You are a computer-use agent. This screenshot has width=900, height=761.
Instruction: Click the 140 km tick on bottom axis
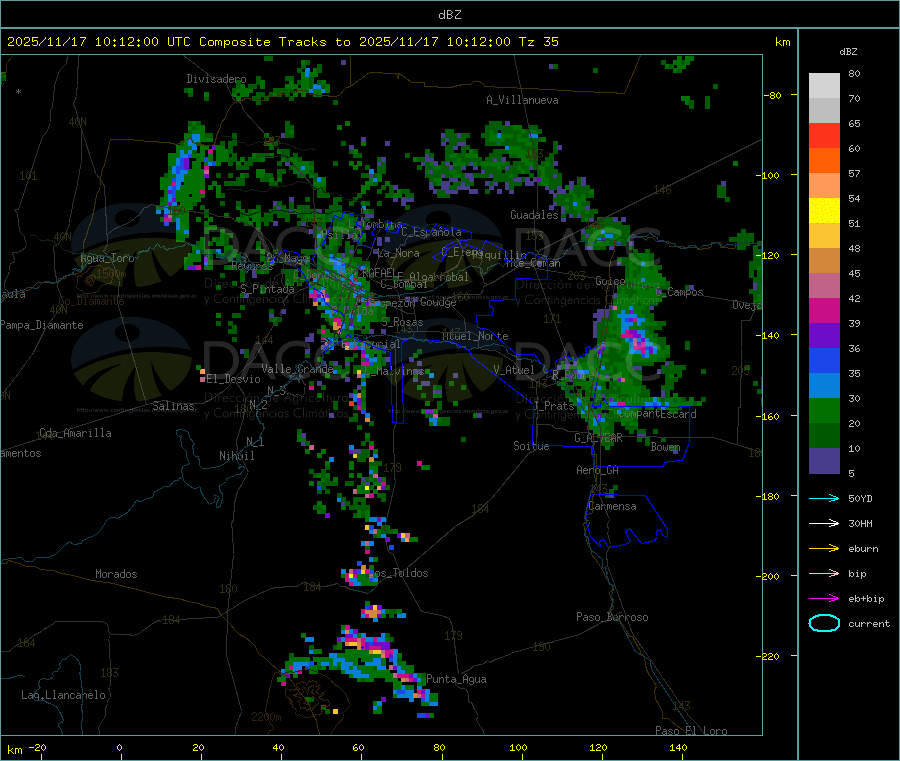[x=678, y=747]
